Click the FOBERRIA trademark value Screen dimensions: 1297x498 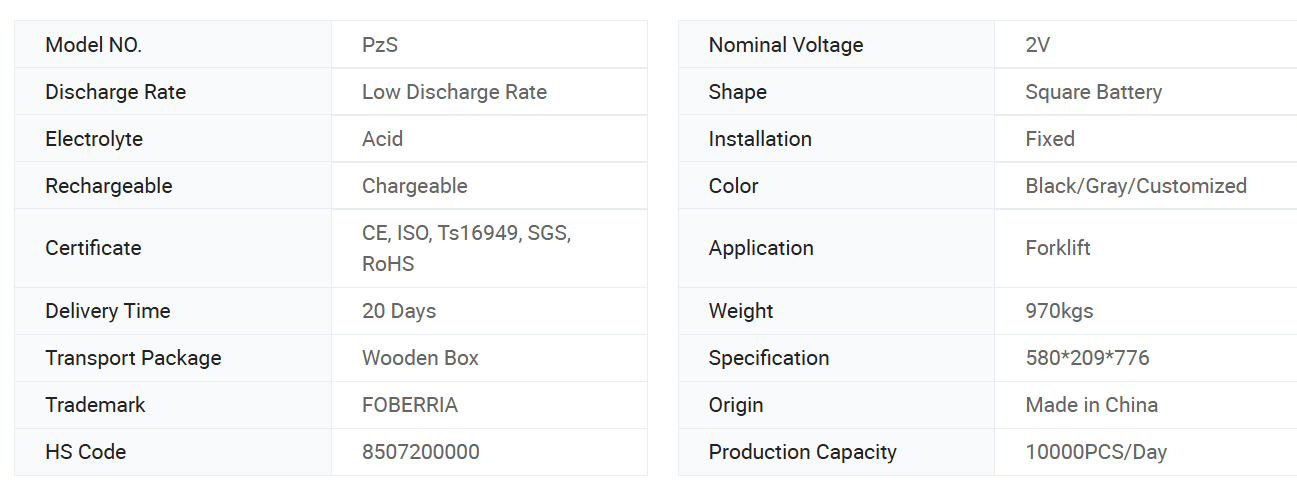point(410,405)
